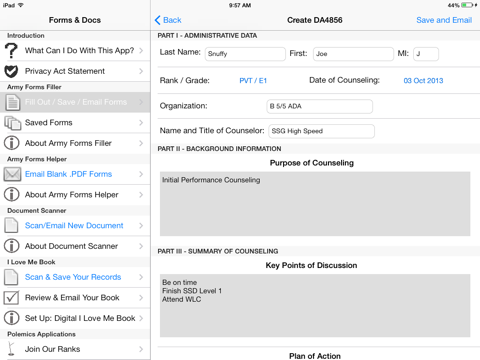
Task: Click the About Document Scanner chevron
Action: [x=141, y=246]
